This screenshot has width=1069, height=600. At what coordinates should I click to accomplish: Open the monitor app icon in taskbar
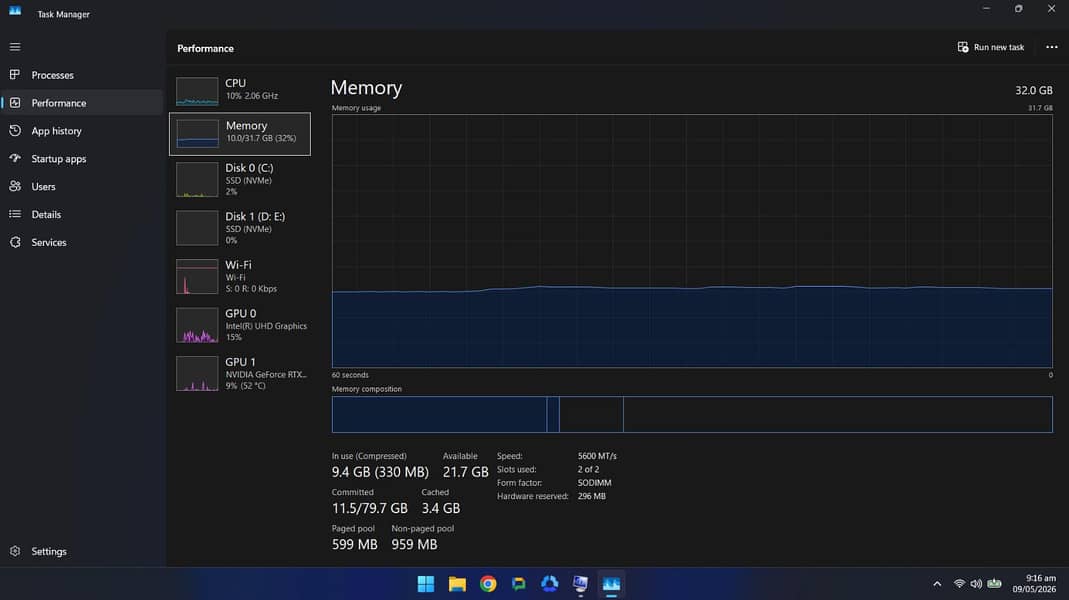coord(580,584)
